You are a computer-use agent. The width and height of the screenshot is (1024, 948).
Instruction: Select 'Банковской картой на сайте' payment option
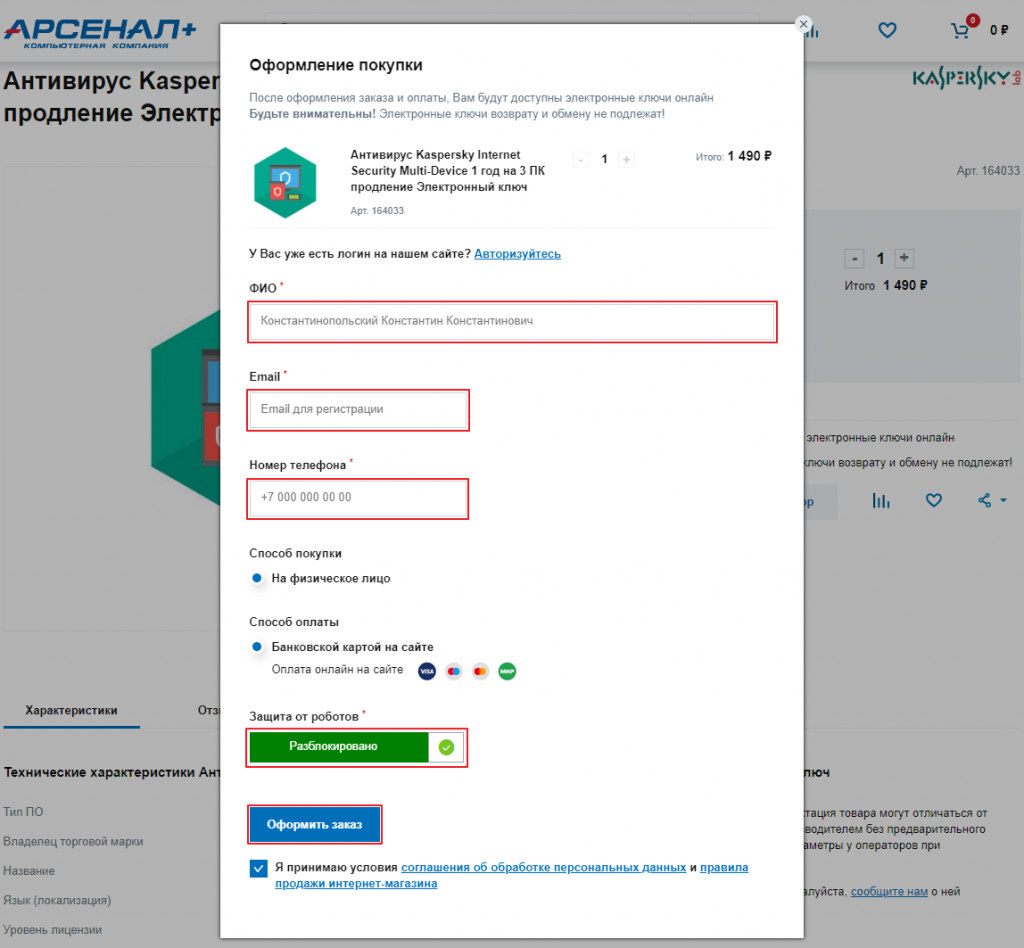click(257, 646)
